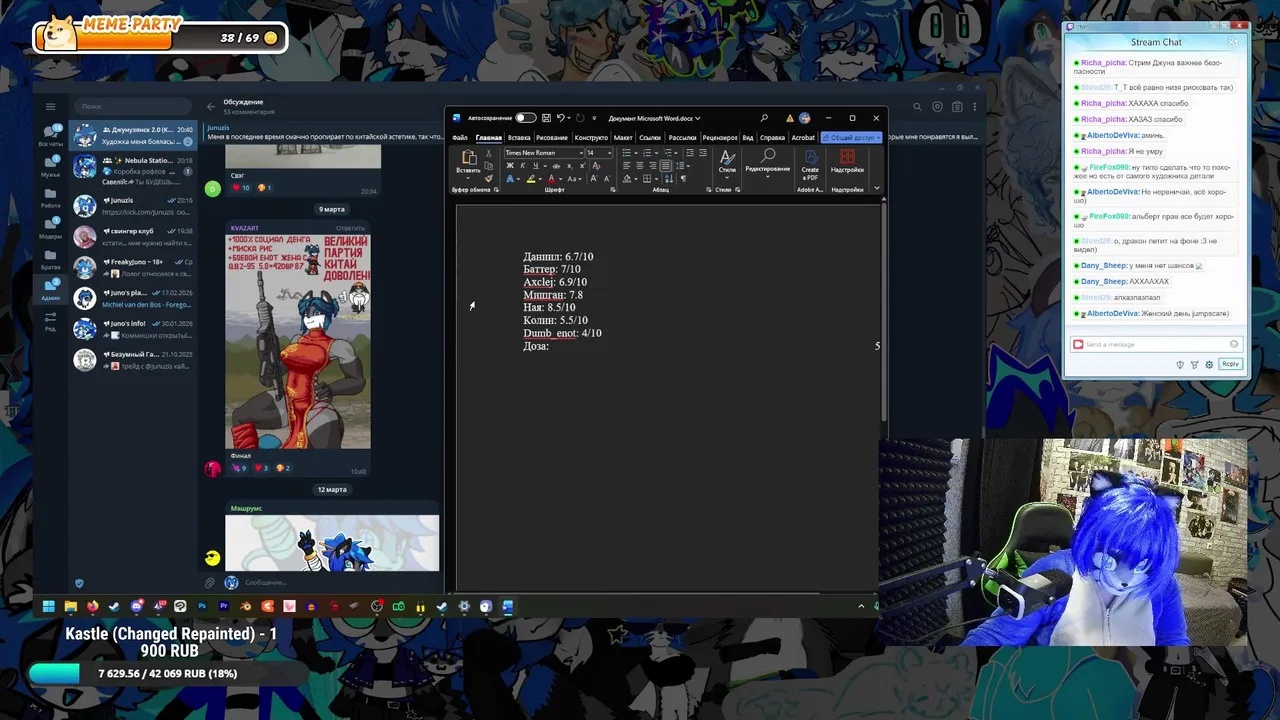This screenshot has width=1280, height=720.
Task: Open the свингер клуб chat
Action: click(x=134, y=236)
